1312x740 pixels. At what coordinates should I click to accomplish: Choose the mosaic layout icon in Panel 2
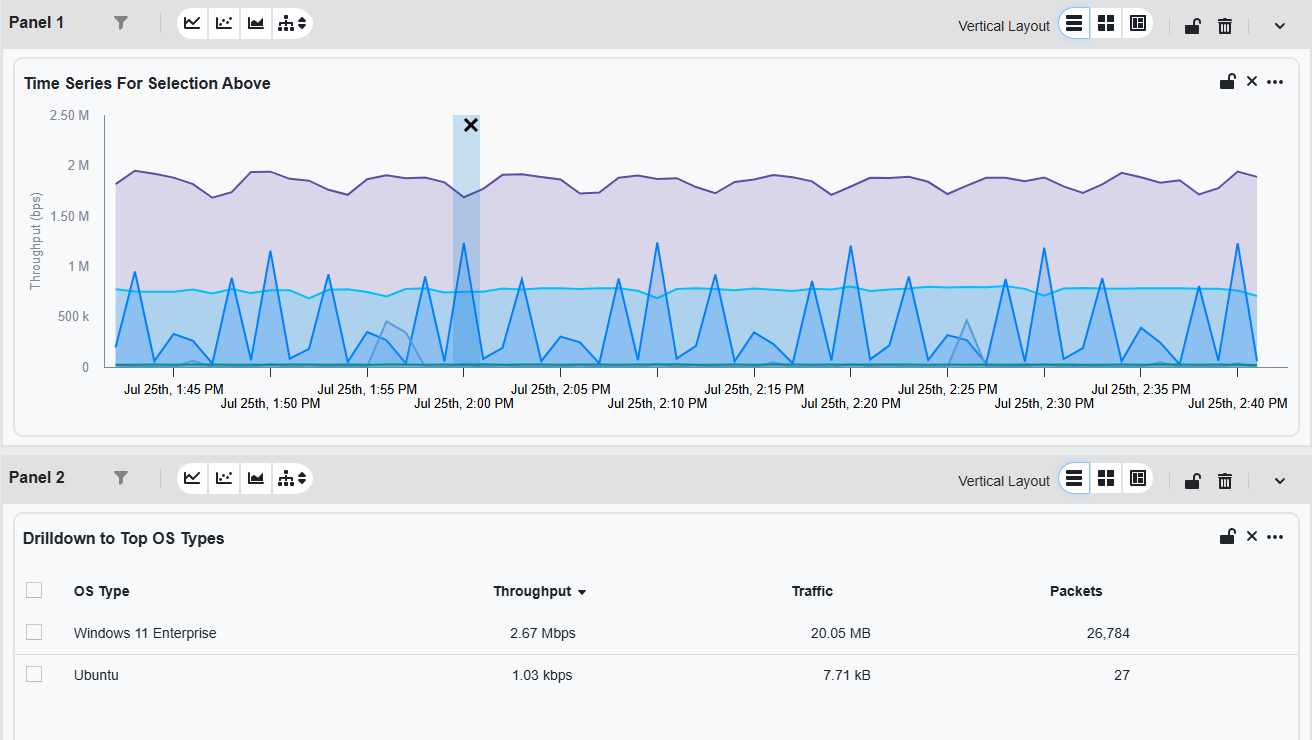(x=1137, y=479)
